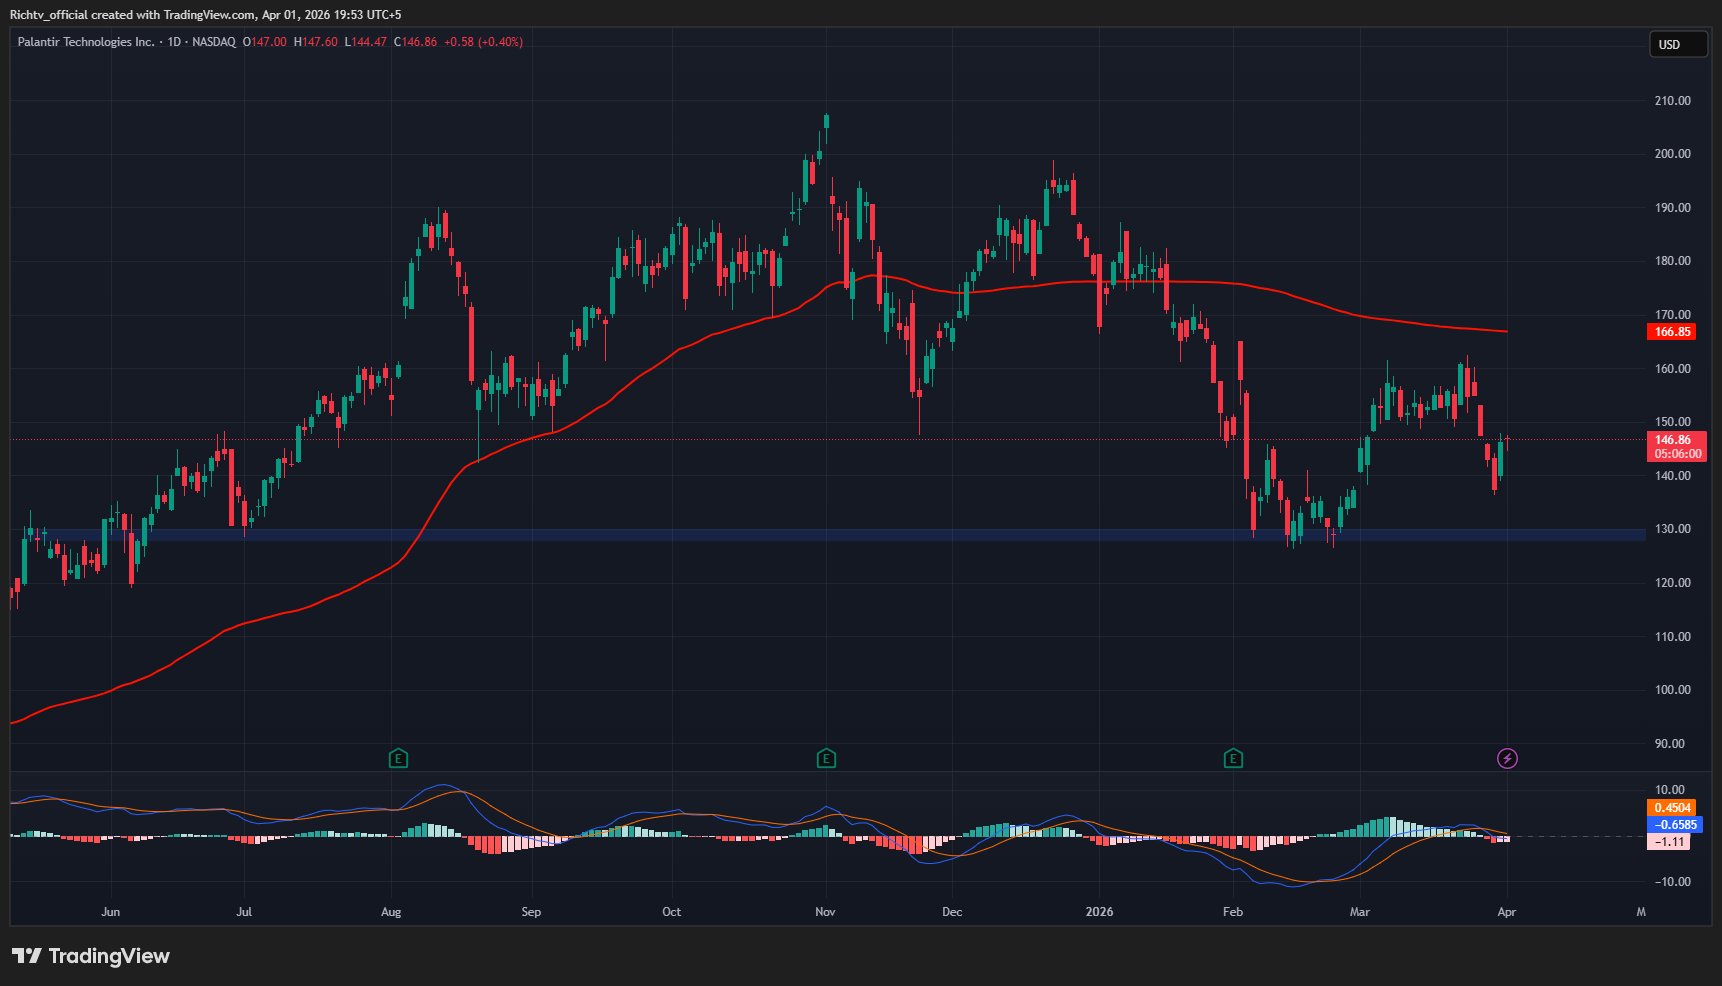Click the Palantir Technologies Inc. symbol title

pyautogui.click(x=86, y=42)
